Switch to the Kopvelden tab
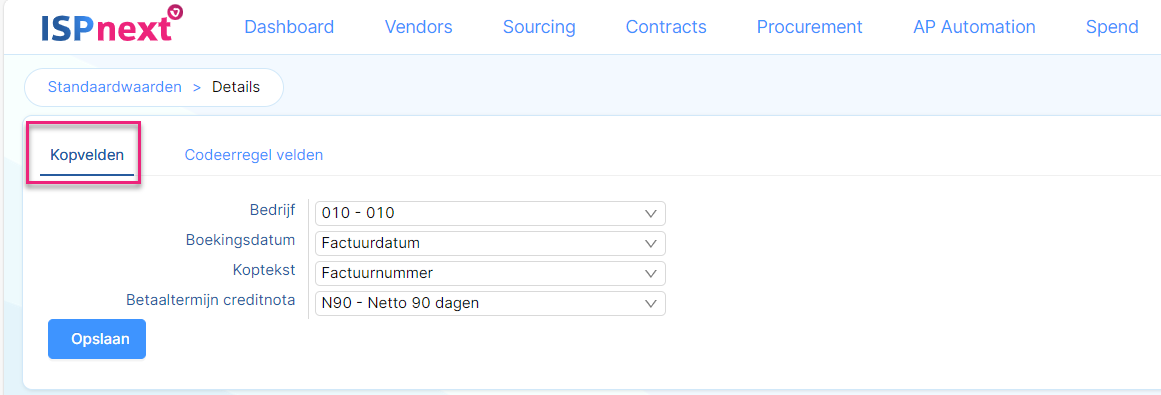1161x395 pixels. click(87, 156)
